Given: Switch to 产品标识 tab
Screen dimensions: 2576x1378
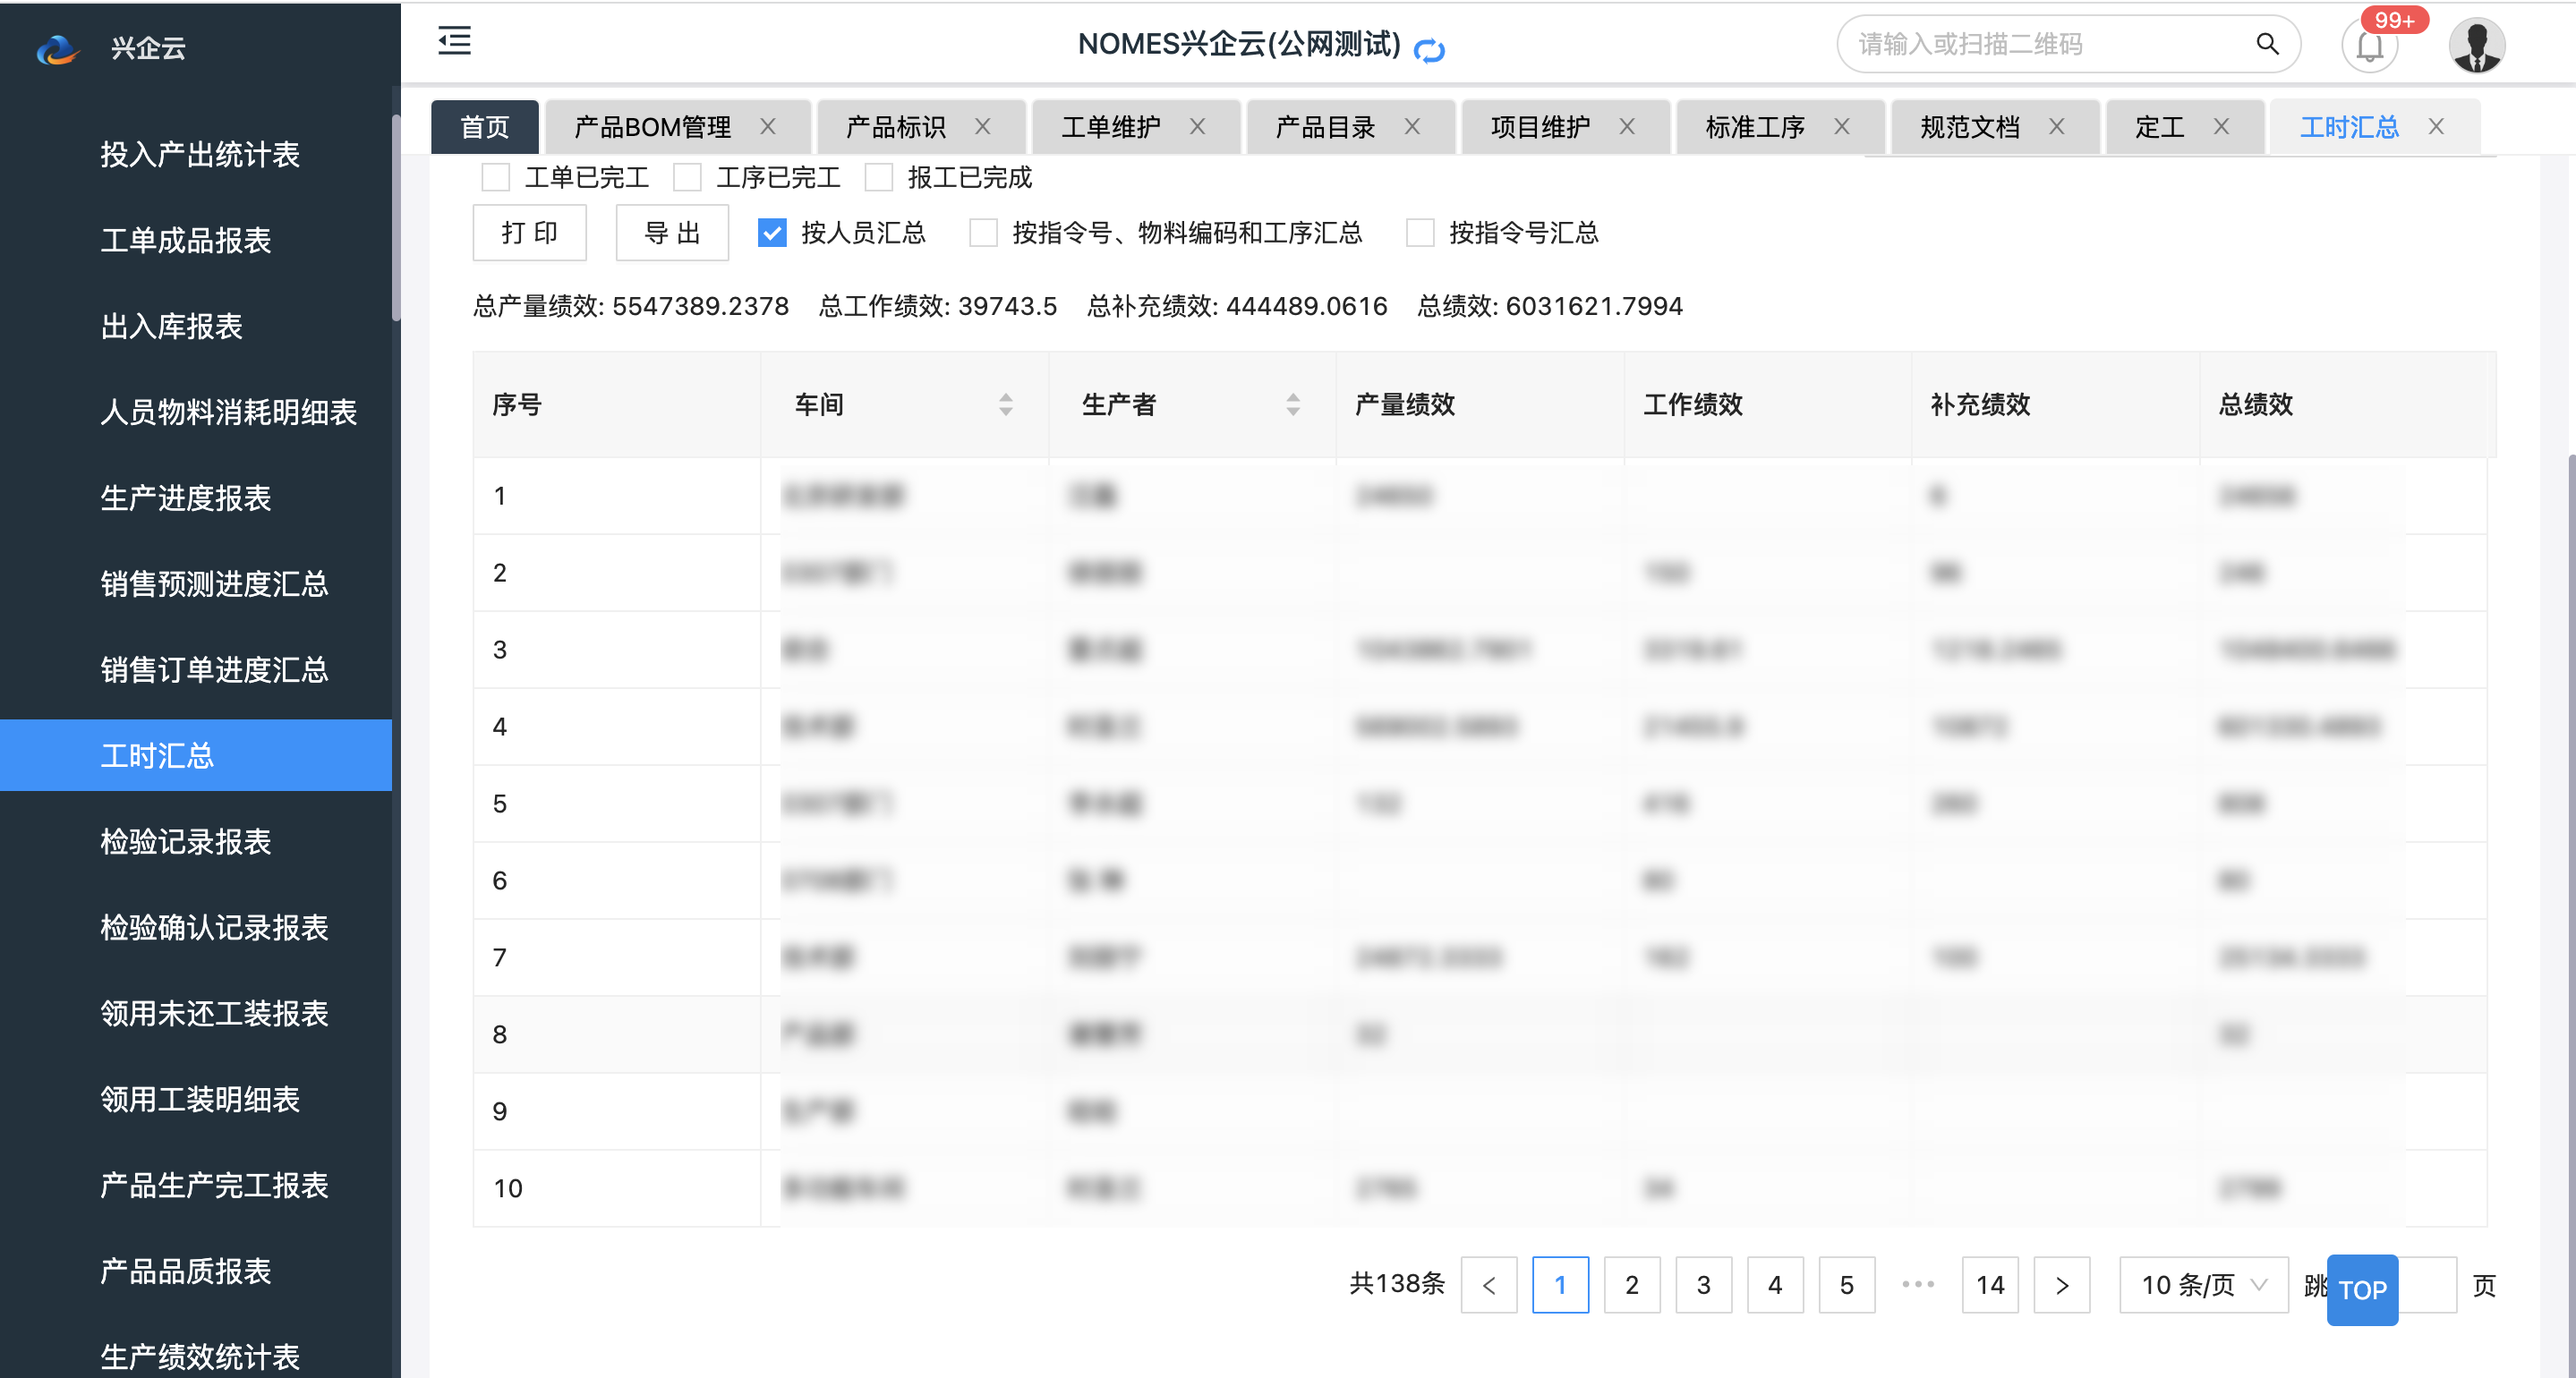Looking at the screenshot, I should point(895,127).
